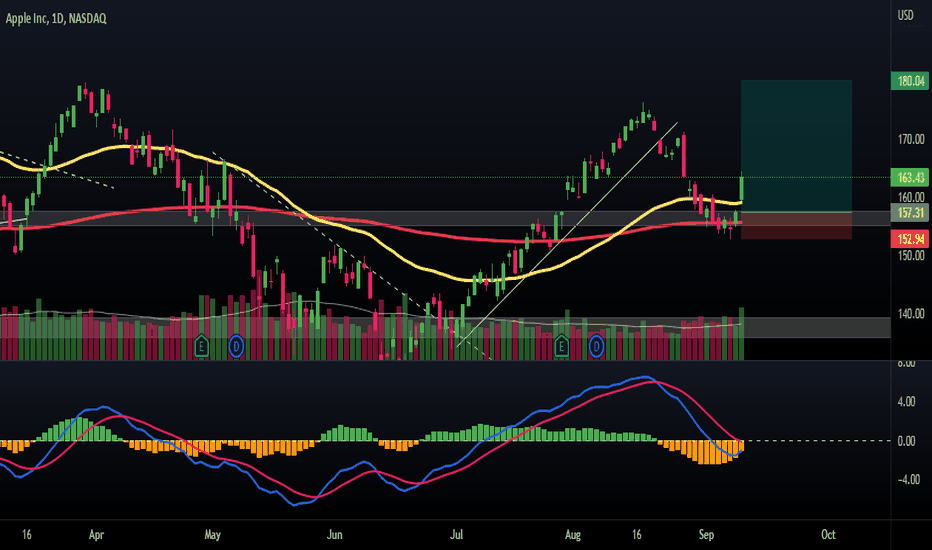Click the 150.00 price axis label
The width and height of the screenshot is (932, 550).
(x=911, y=256)
